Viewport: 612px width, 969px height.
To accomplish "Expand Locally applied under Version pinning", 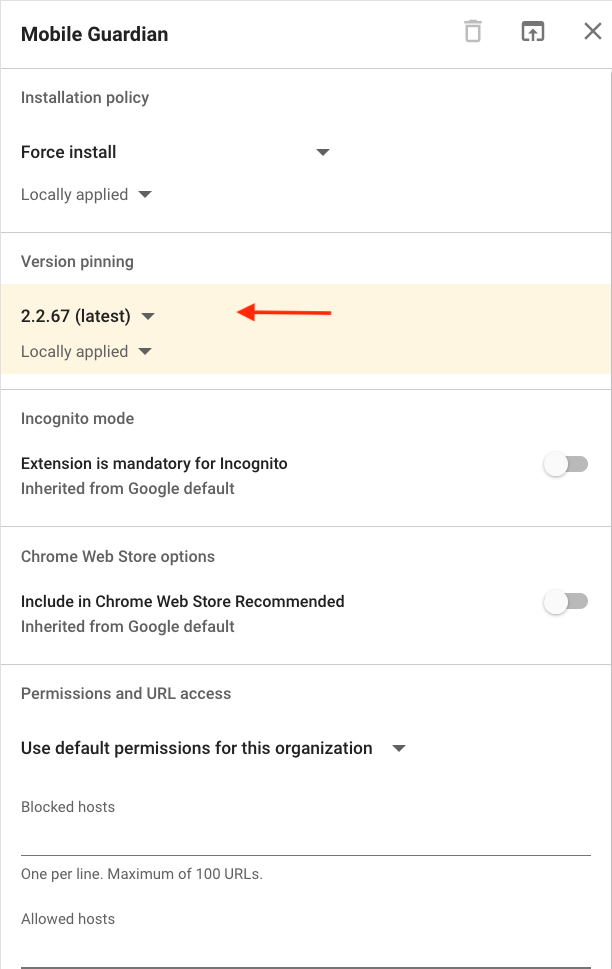I will (86, 352).
